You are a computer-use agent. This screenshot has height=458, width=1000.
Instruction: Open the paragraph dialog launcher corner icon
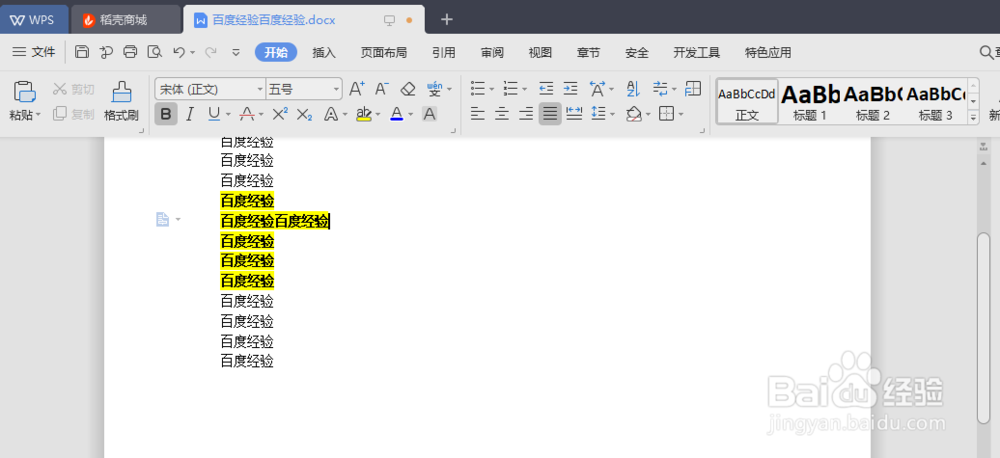coord(703,131)
